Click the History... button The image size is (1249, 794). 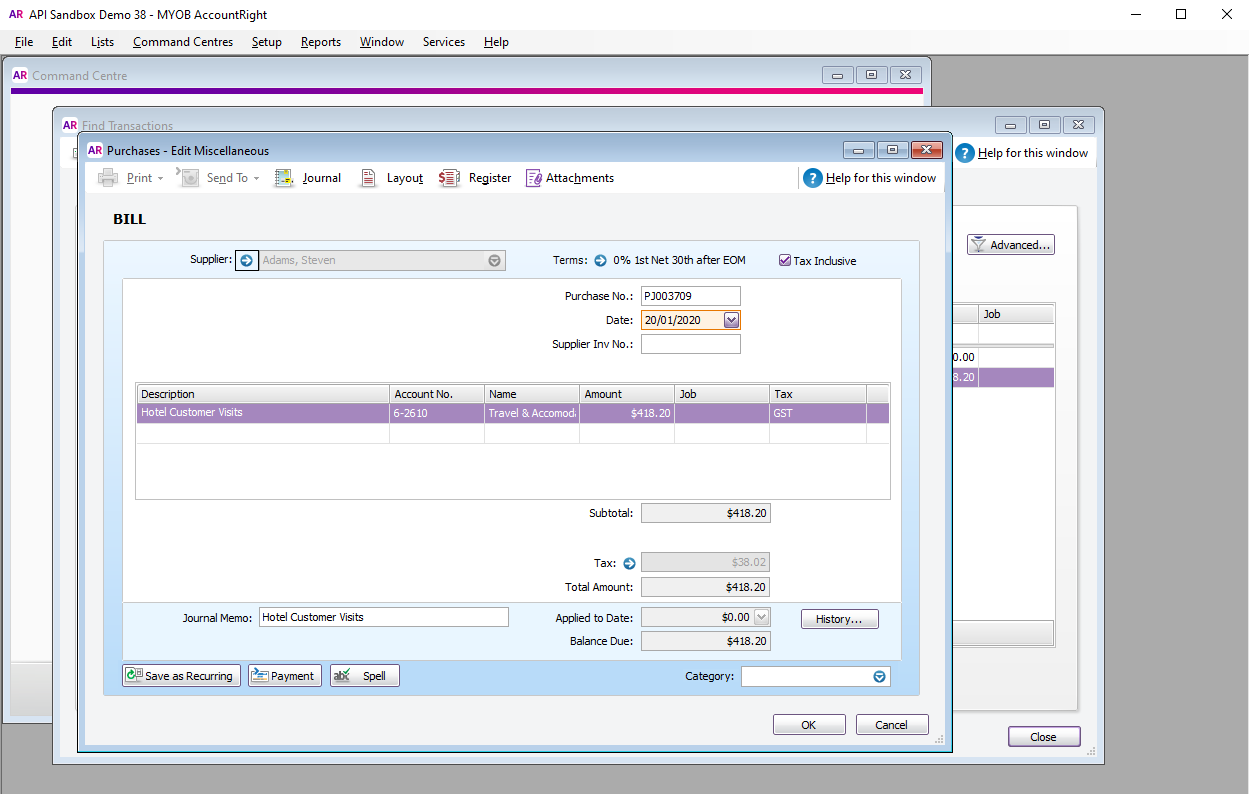839,619
